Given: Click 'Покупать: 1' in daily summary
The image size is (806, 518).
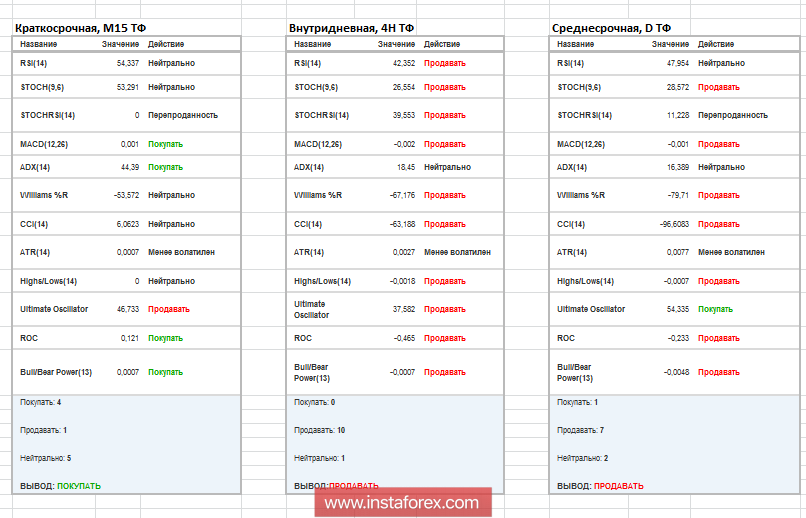Looking at the screenshot, I should 578,402.
